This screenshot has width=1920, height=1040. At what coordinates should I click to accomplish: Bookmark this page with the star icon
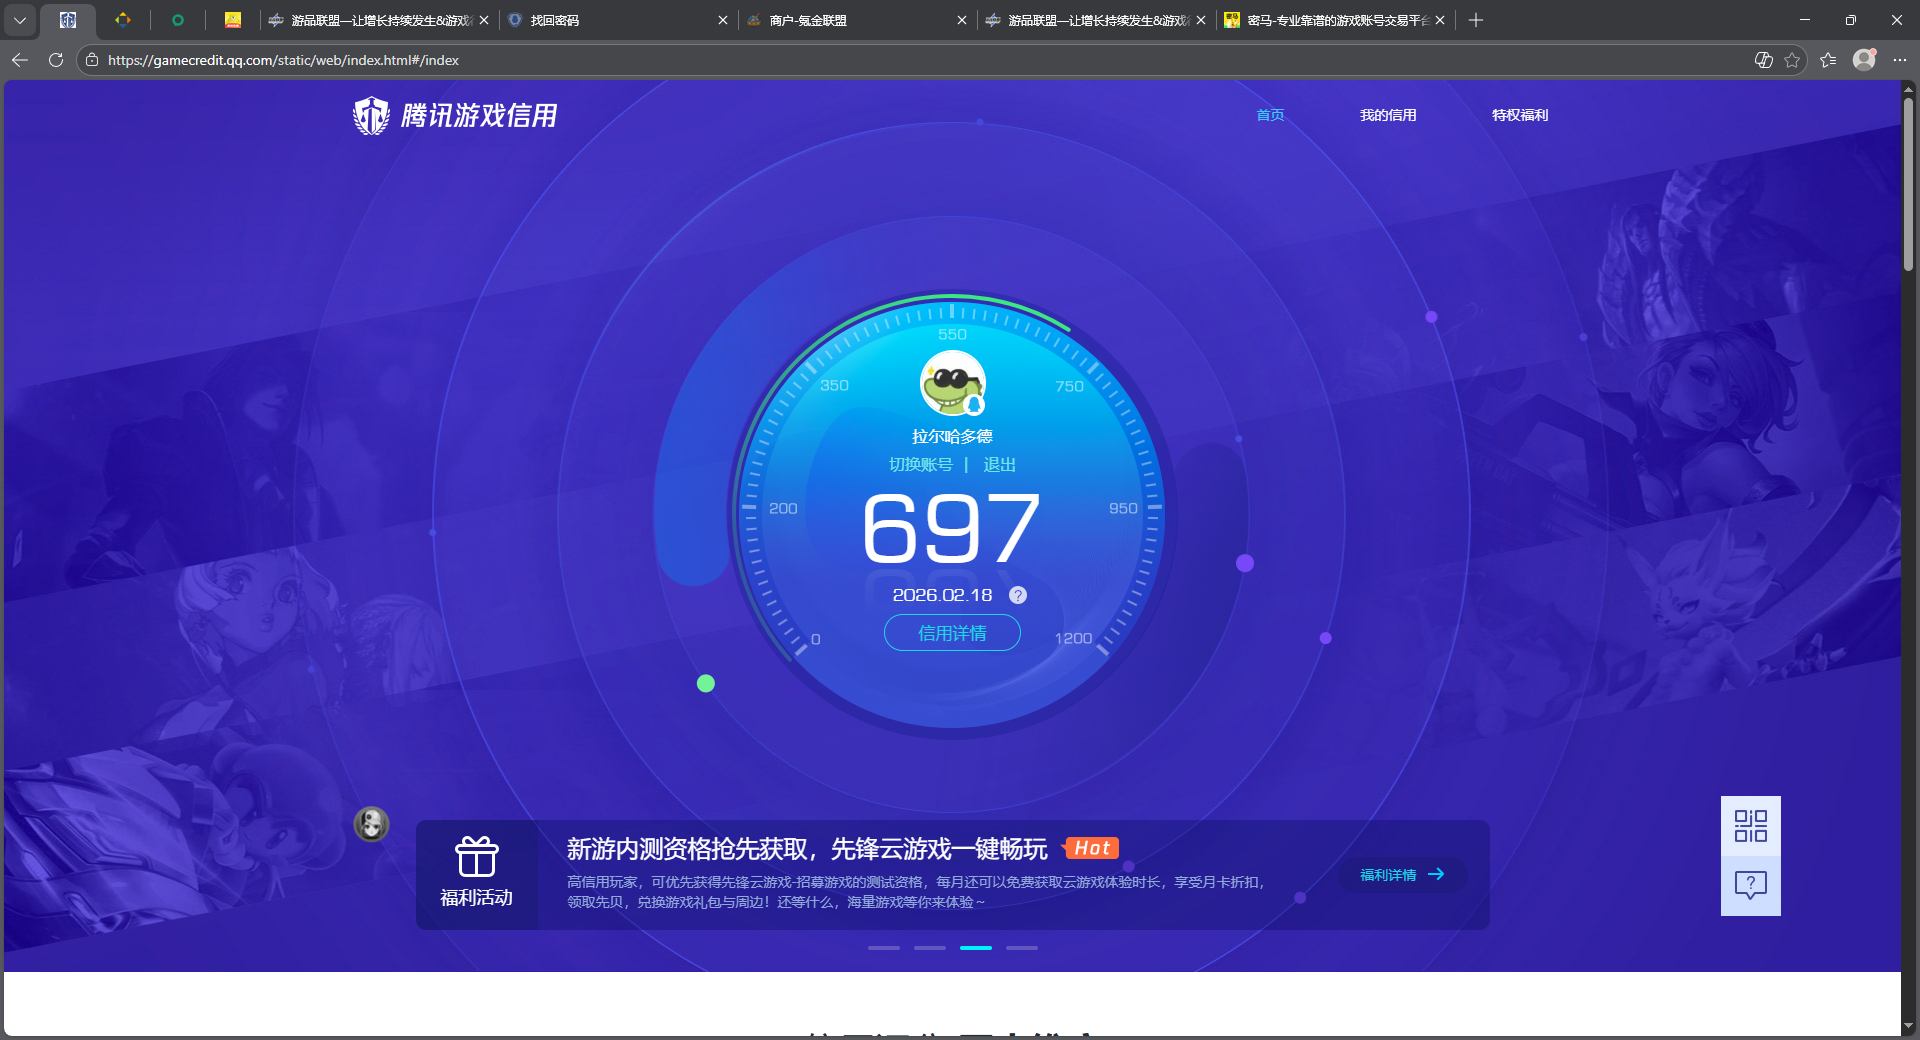[1792, 60]
